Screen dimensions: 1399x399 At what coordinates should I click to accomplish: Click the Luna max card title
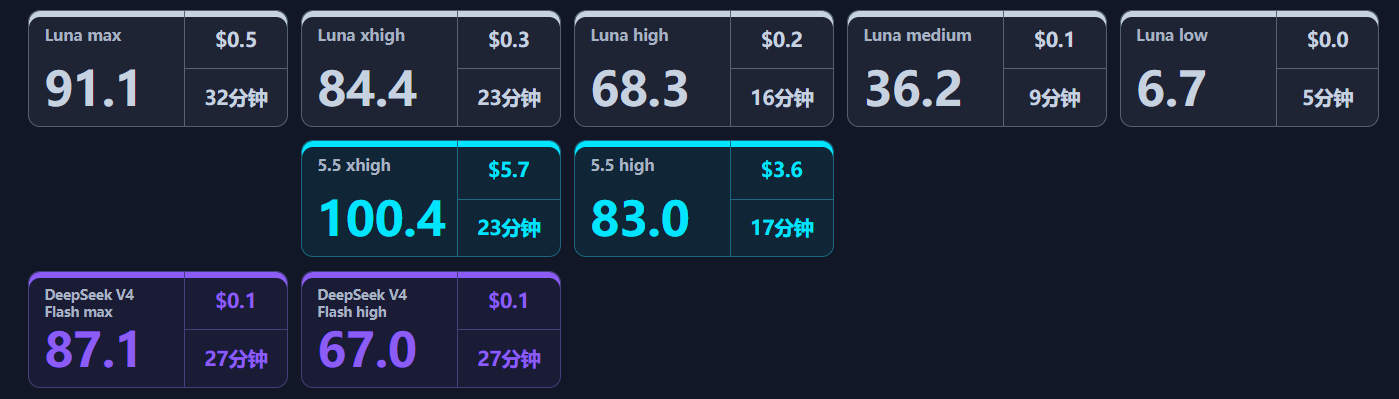tap(83, 36)
